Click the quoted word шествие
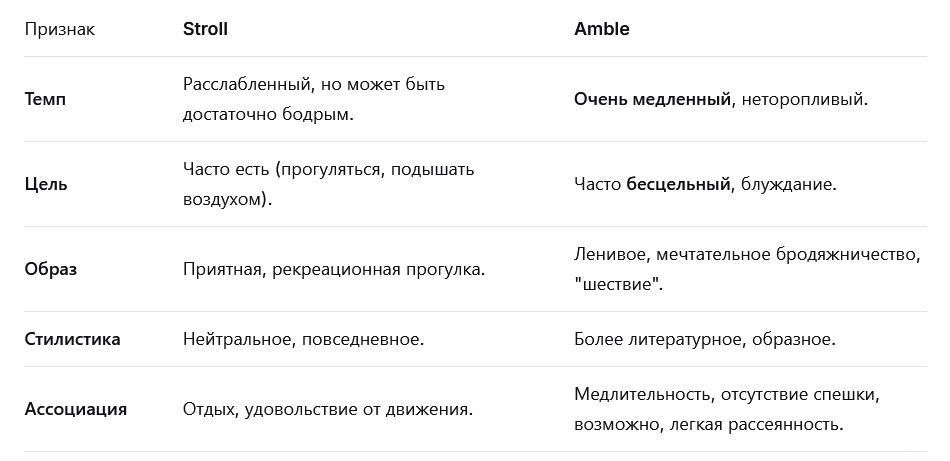950x461 pixels. 619,284
